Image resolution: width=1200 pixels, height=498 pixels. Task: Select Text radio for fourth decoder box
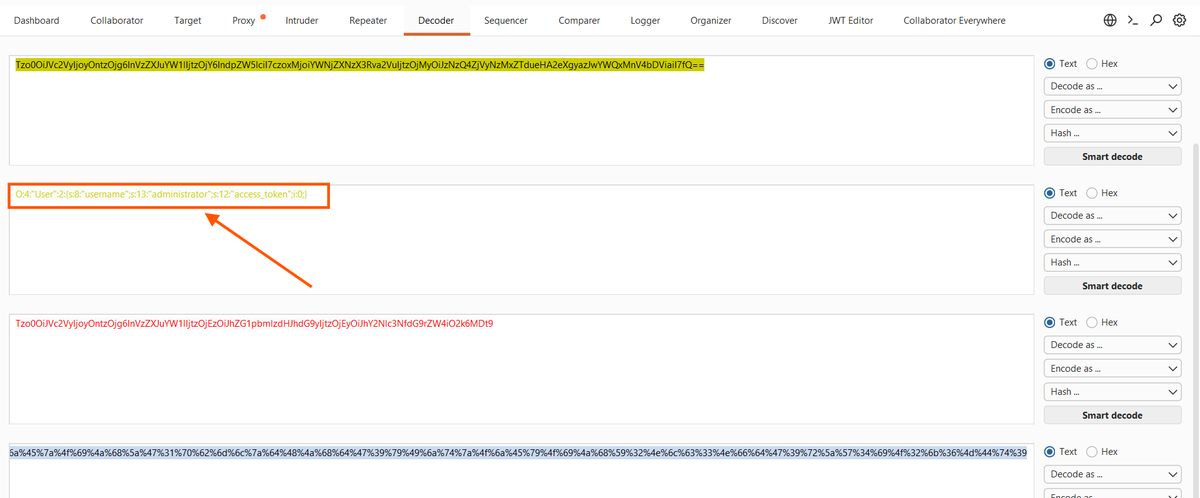(1050, 452)
